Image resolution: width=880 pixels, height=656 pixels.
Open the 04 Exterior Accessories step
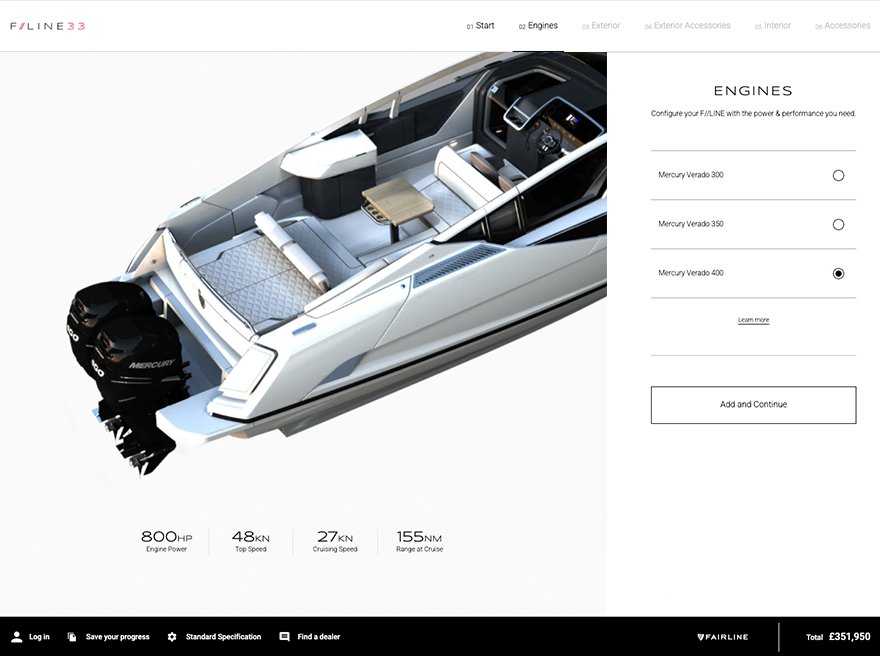pos(688,26)
